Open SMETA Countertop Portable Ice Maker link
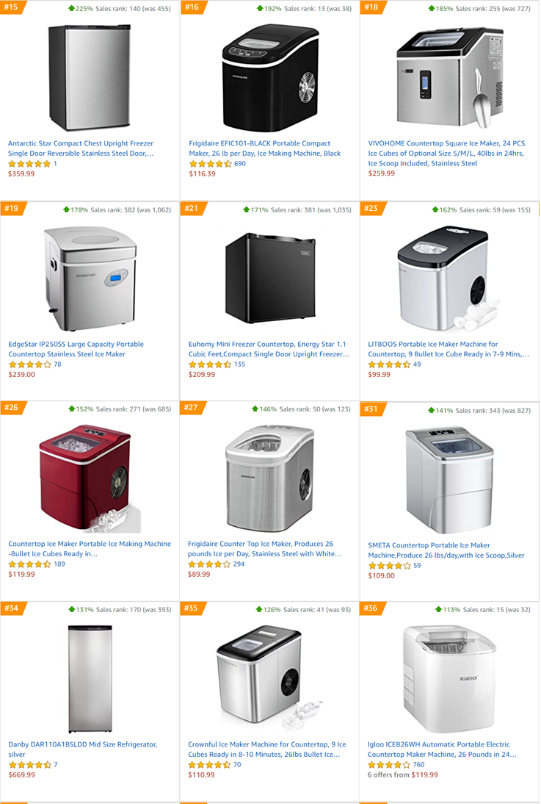This screenshot has width=541, height=804. pyautogui.click(x=446, y=550)
